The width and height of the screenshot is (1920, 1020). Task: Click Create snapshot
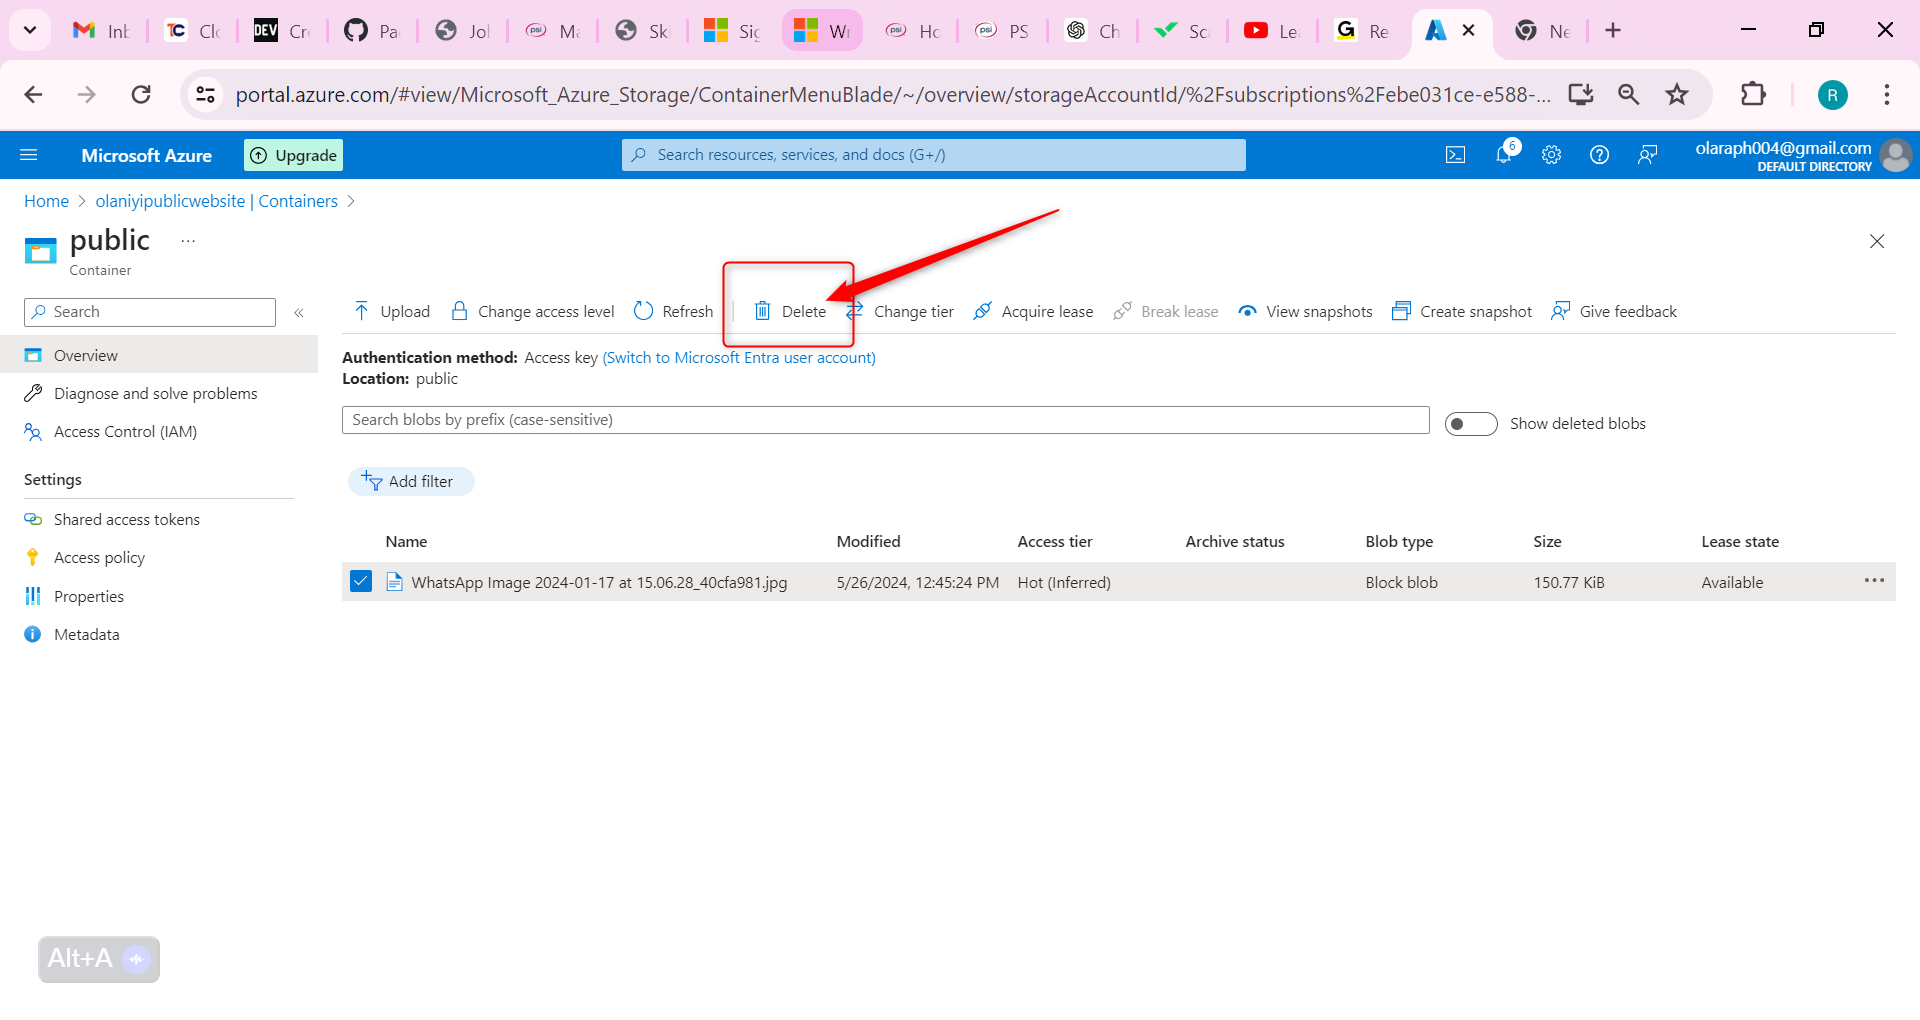[x=1462, y=311]
